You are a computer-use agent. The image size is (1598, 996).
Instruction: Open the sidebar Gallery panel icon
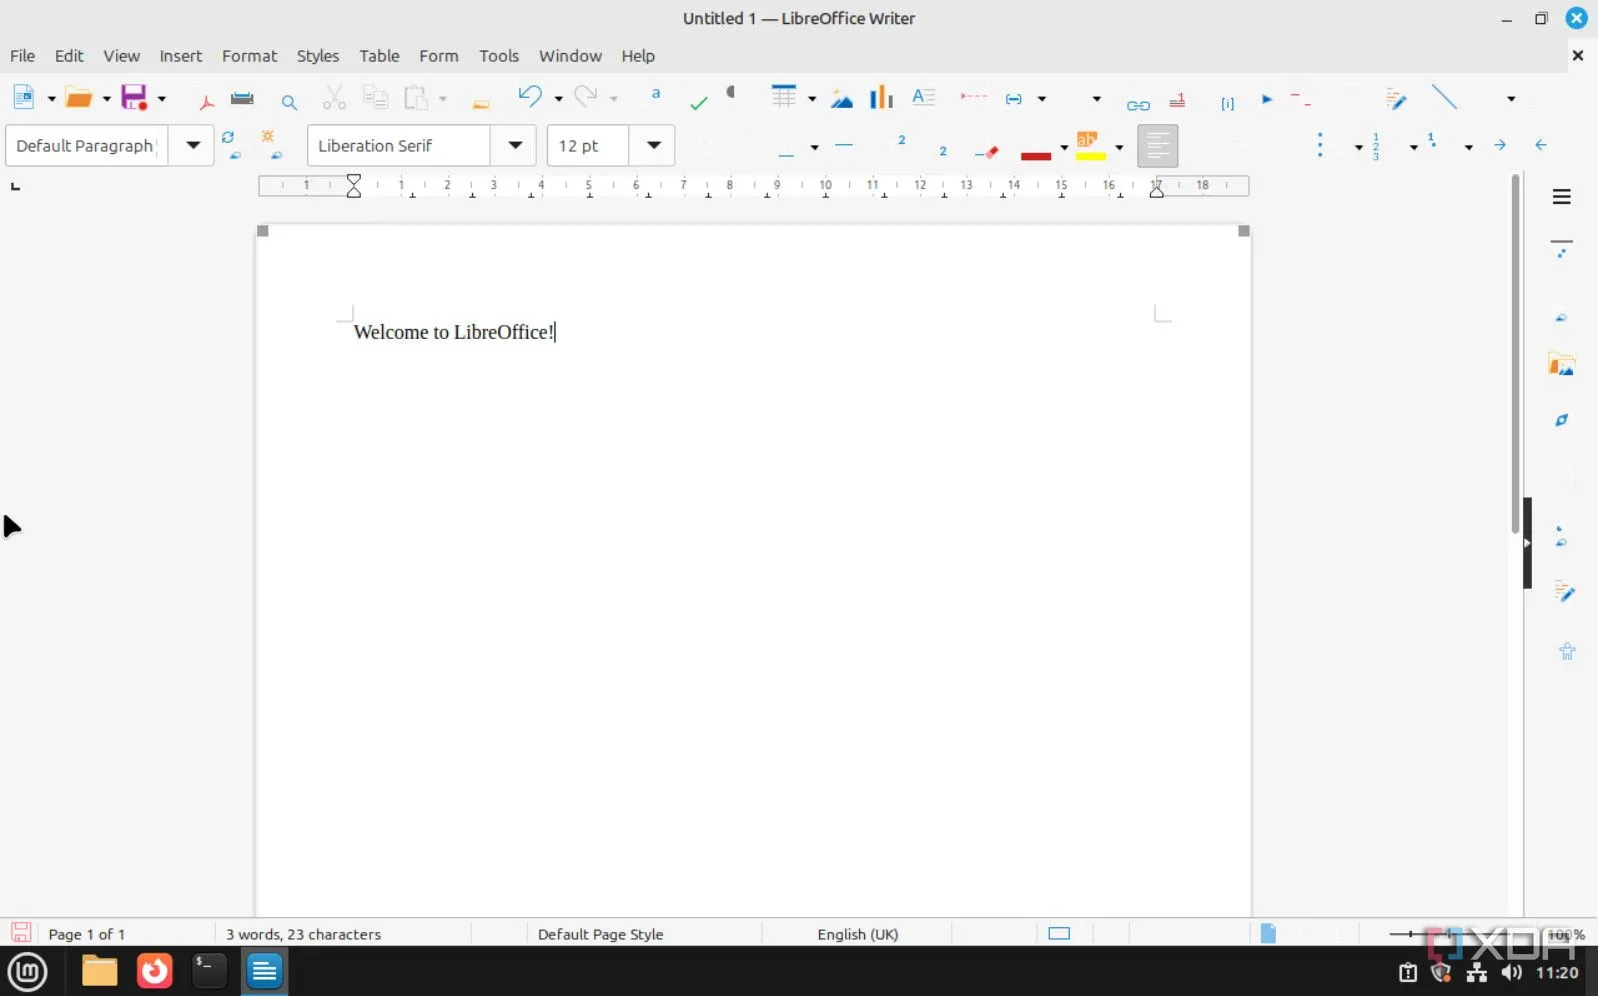pyautogui.click(x=1561, y=365)
